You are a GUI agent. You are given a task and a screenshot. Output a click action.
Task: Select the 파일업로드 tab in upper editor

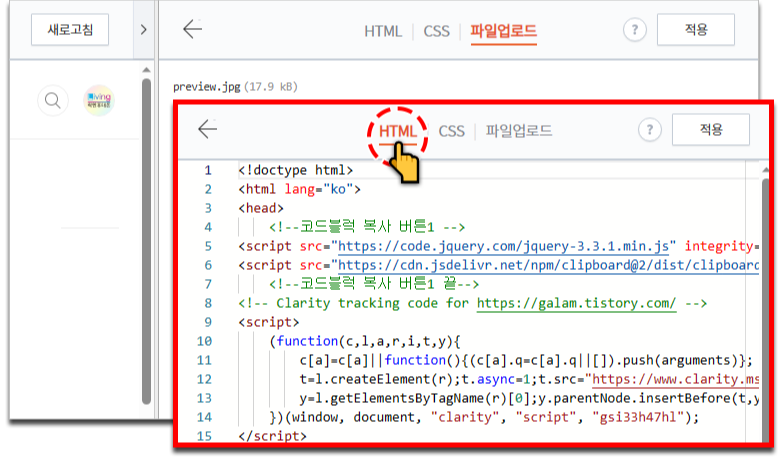click(503, 31)
